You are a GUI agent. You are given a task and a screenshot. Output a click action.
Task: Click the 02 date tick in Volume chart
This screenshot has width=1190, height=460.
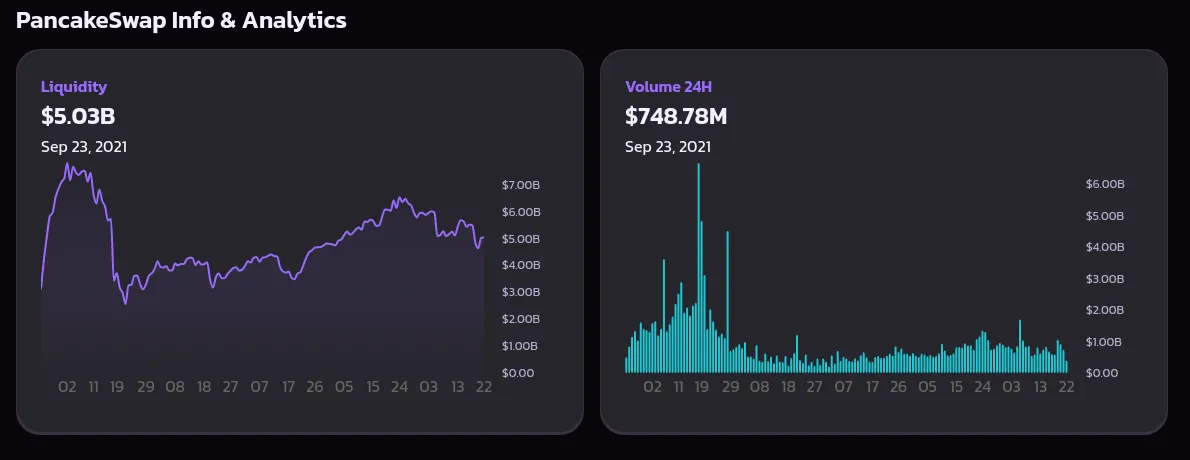[x=652, y=386]
